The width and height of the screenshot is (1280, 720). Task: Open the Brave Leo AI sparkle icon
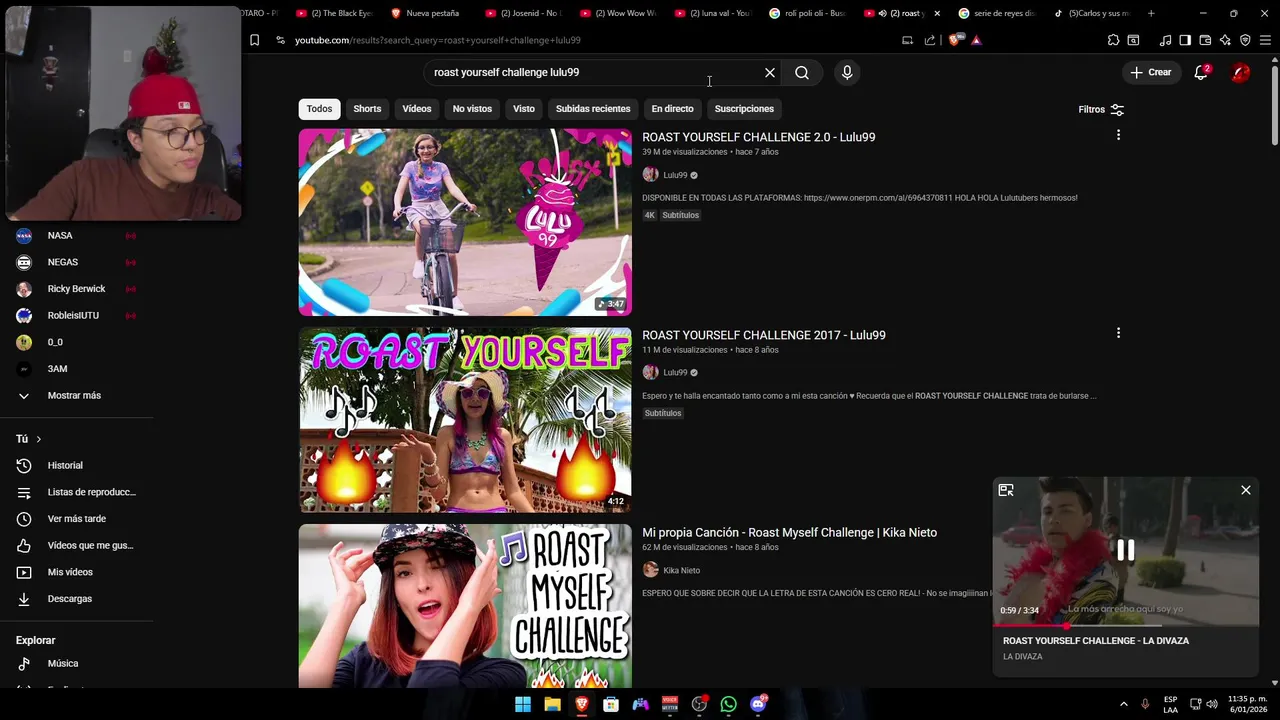1225,40
